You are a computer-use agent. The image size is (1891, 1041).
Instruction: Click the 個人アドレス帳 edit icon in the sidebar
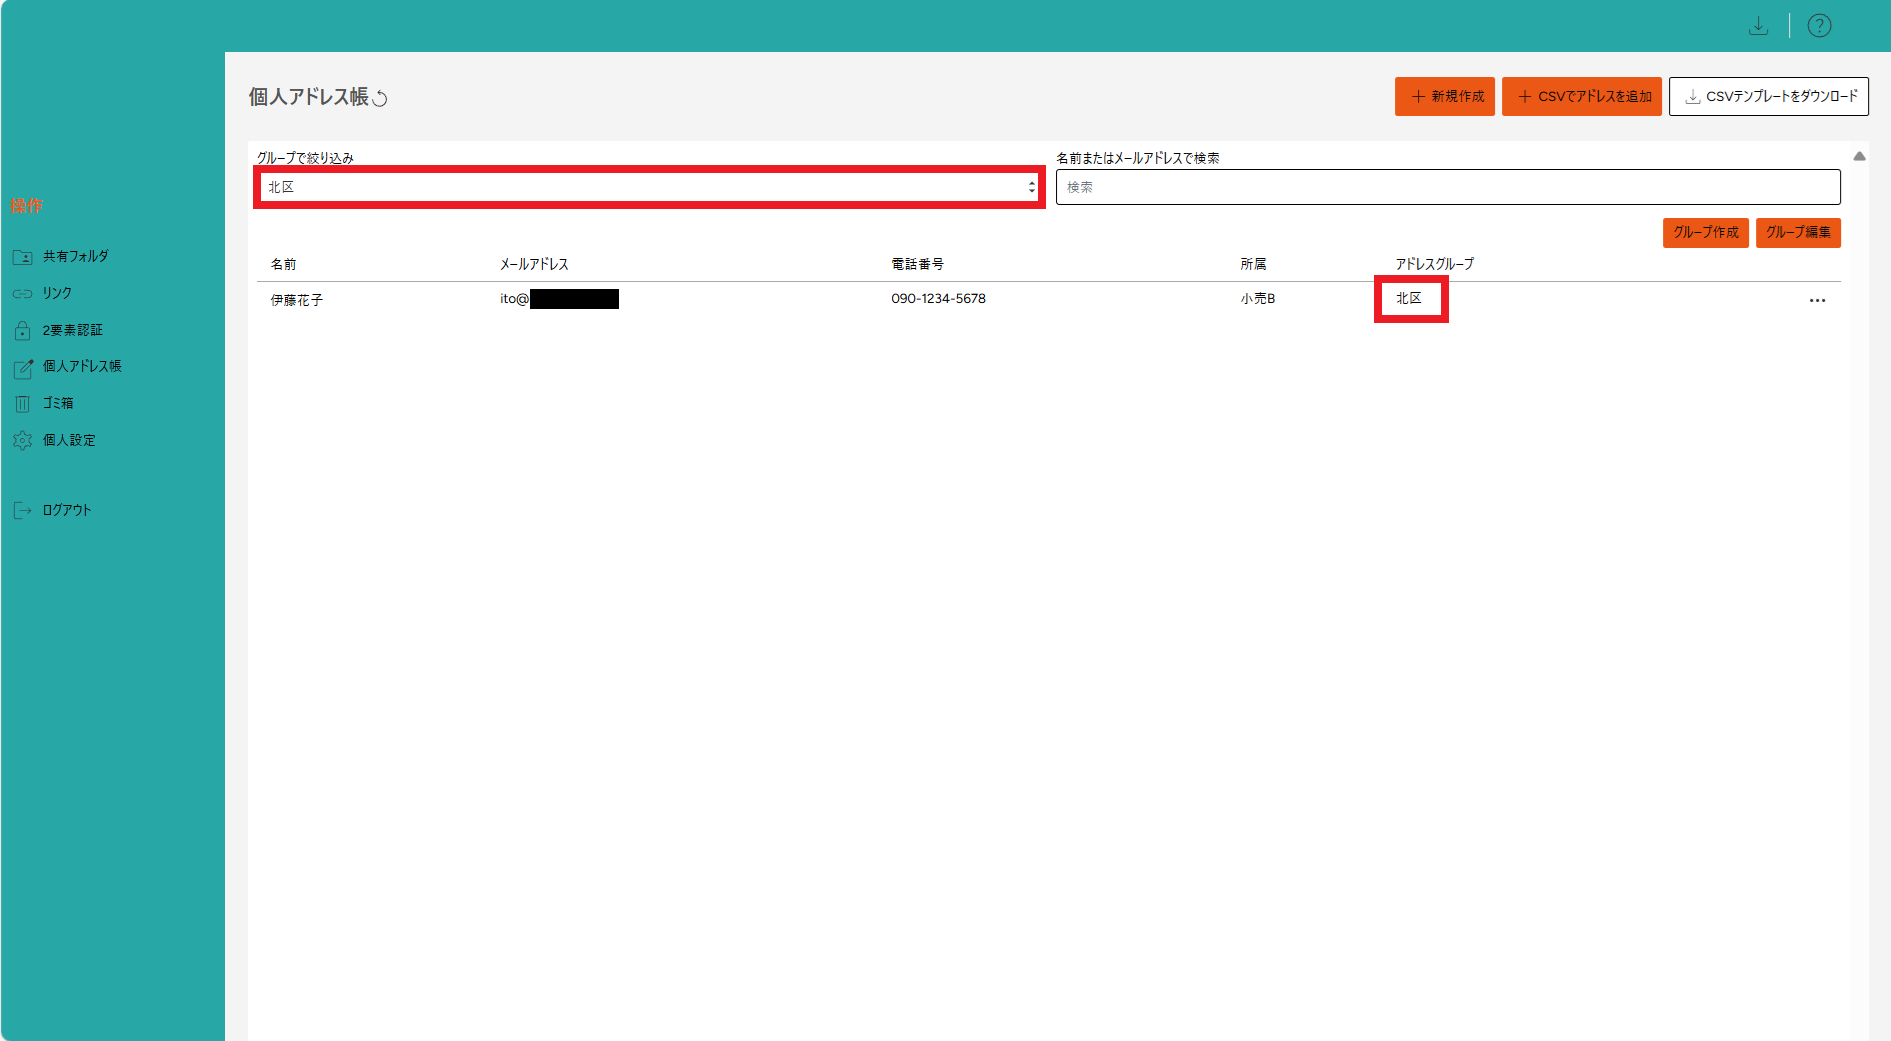(x=22, y=368)
